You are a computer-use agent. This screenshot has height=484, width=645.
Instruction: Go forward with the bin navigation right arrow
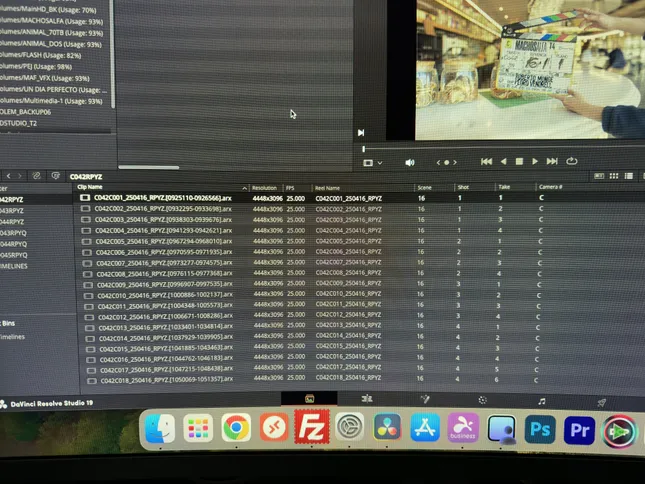19,176
